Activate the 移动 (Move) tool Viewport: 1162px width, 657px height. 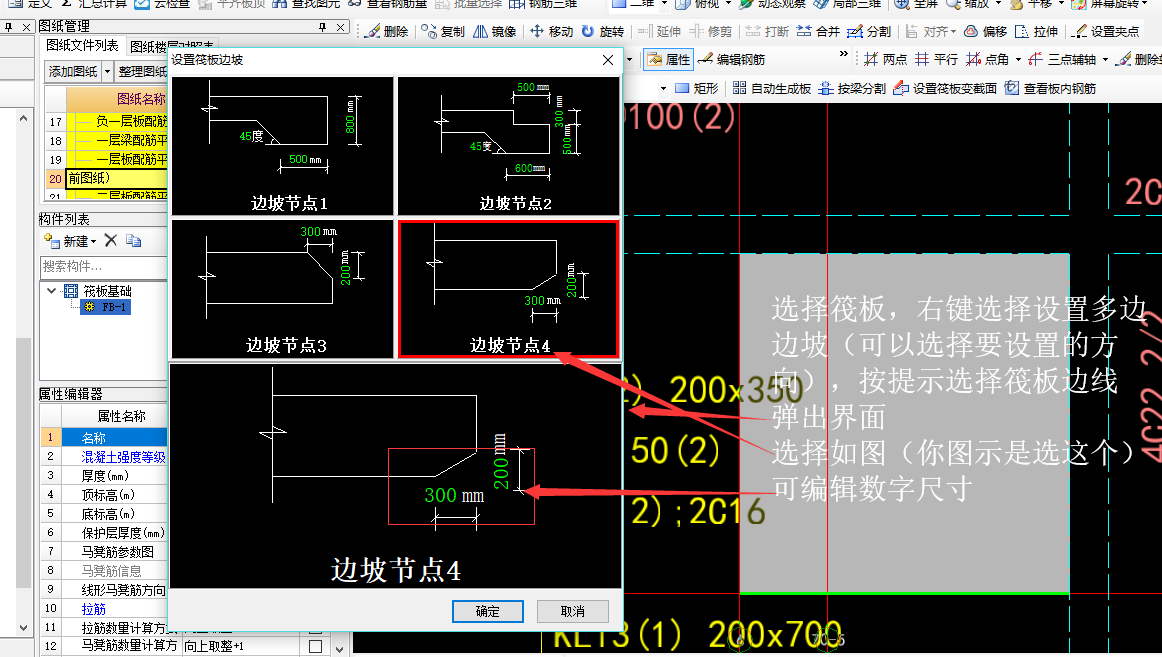click(x=552, y=32)
